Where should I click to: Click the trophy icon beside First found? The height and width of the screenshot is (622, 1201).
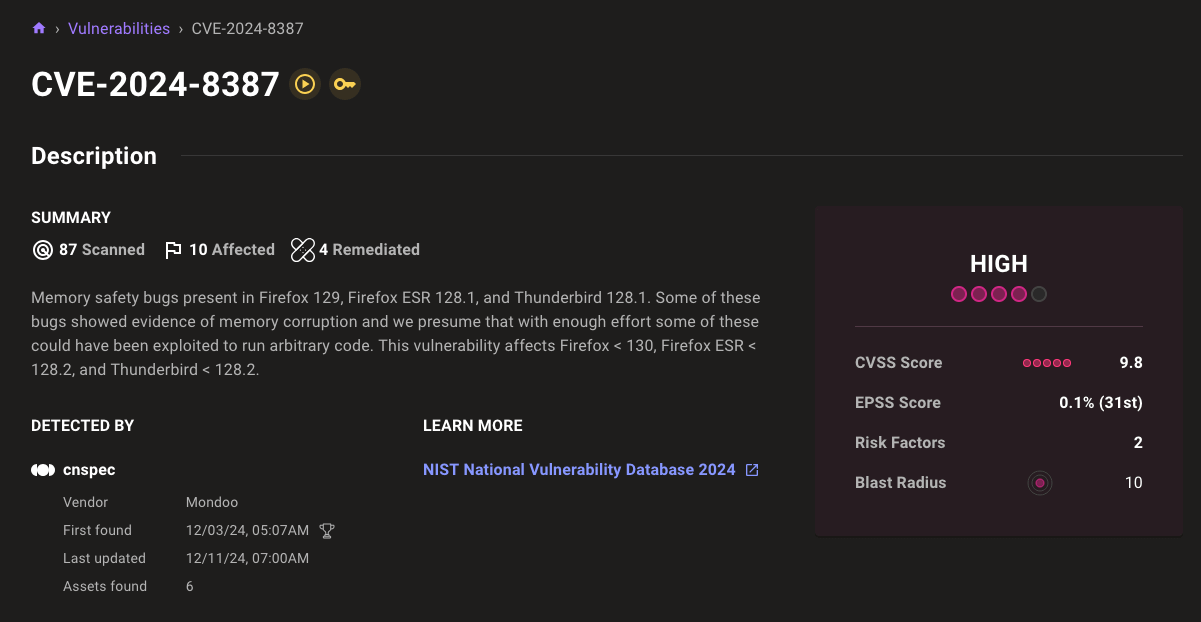click(326, 531)
